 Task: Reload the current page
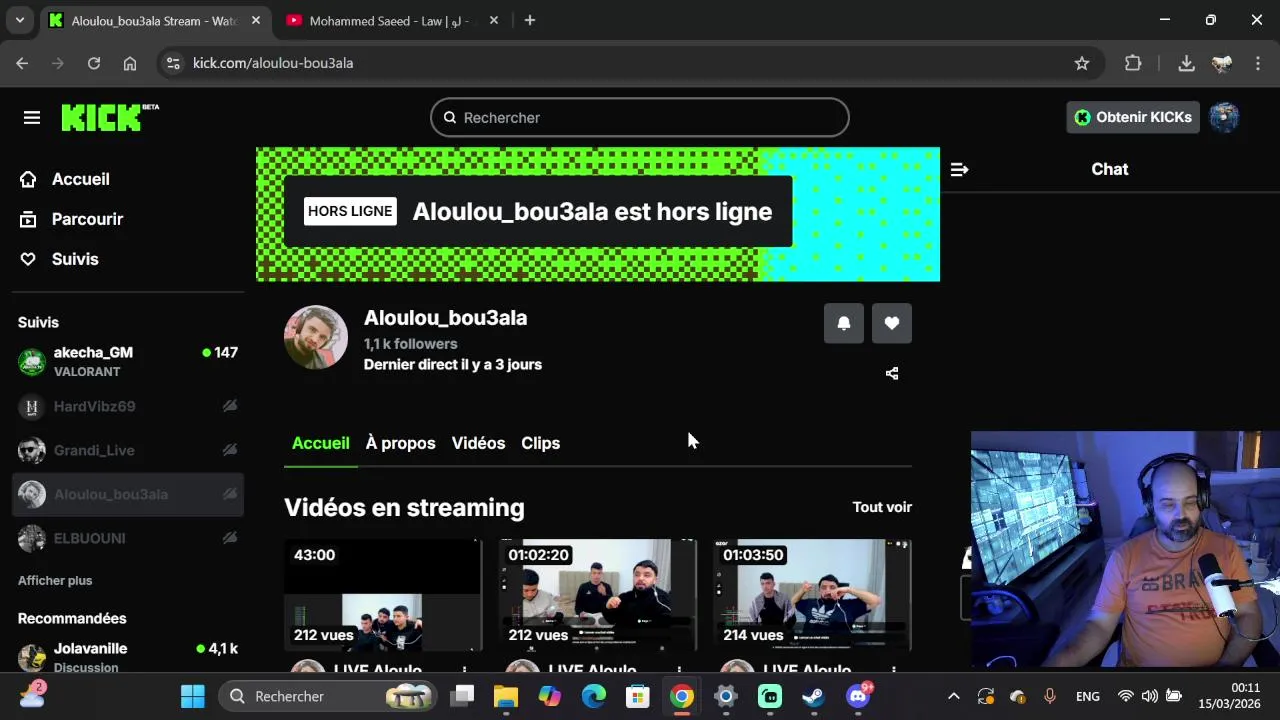(94, 63)
